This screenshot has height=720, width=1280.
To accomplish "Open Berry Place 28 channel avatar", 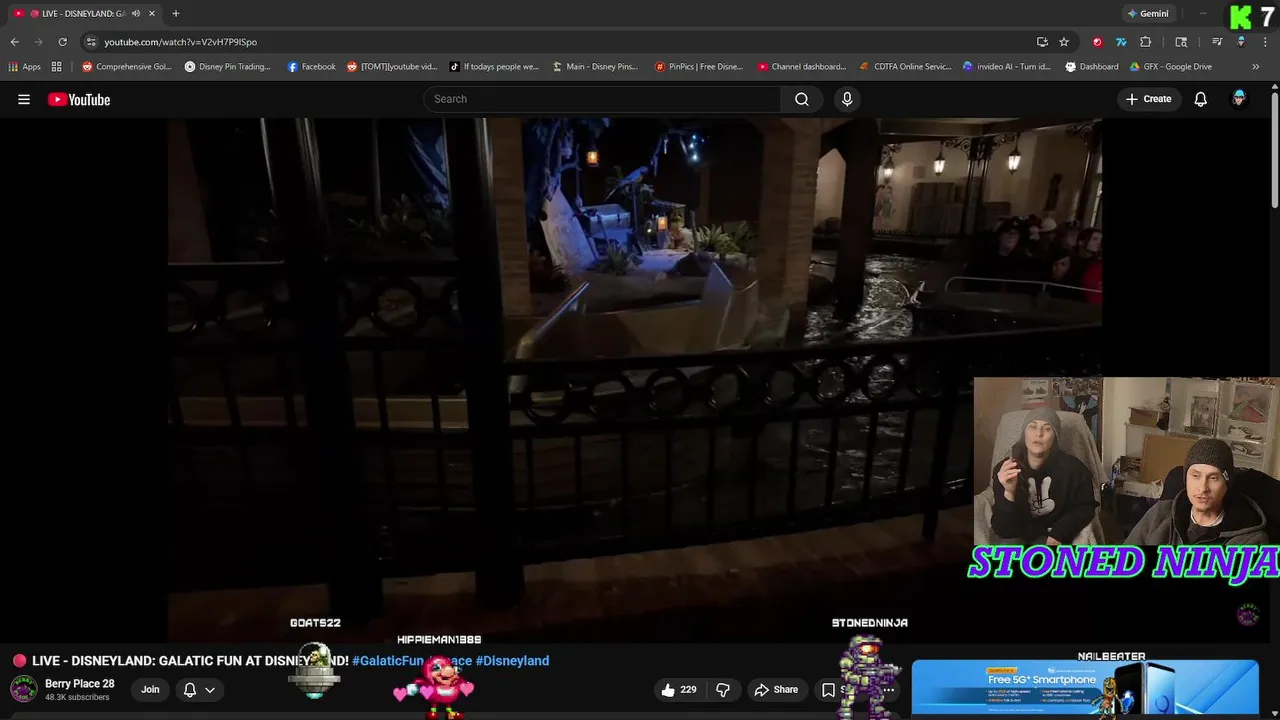I will pyautogui.click(x=24, y=689).
